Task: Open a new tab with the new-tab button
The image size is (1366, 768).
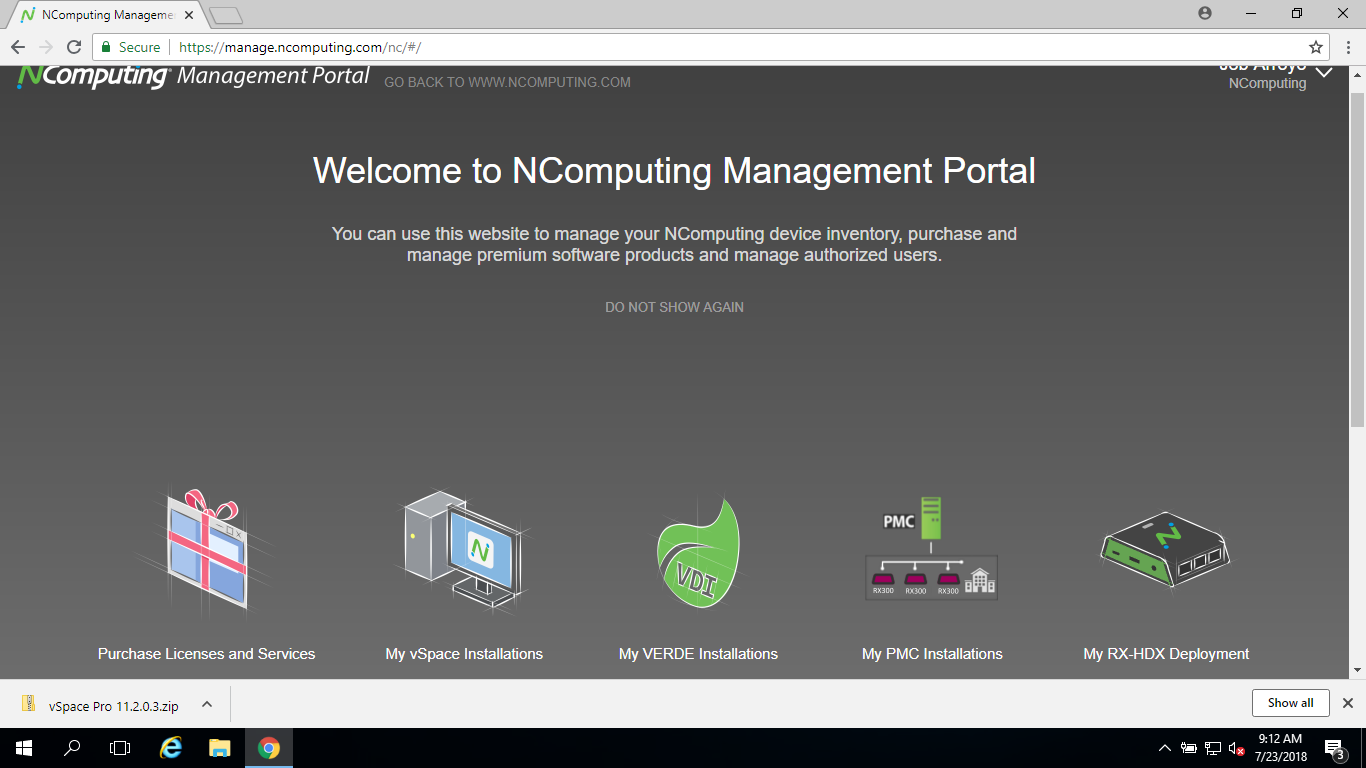Action: click(x=227, y=15)
